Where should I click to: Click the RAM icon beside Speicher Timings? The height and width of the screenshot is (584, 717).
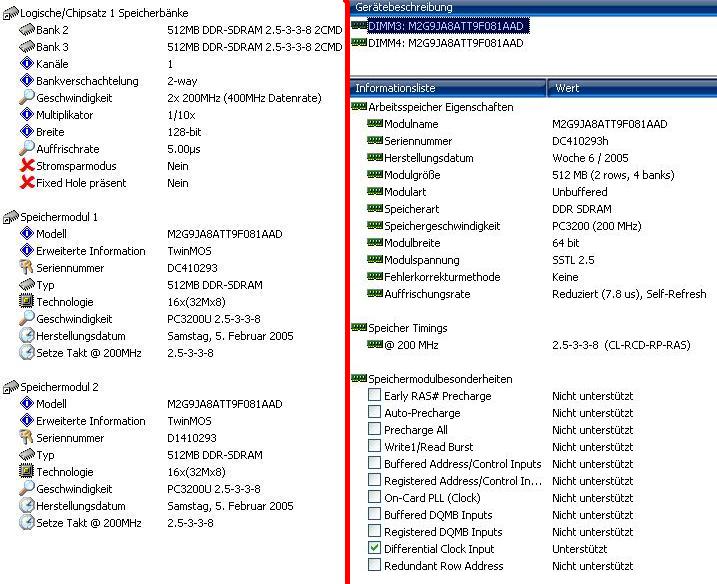(359, 327)
